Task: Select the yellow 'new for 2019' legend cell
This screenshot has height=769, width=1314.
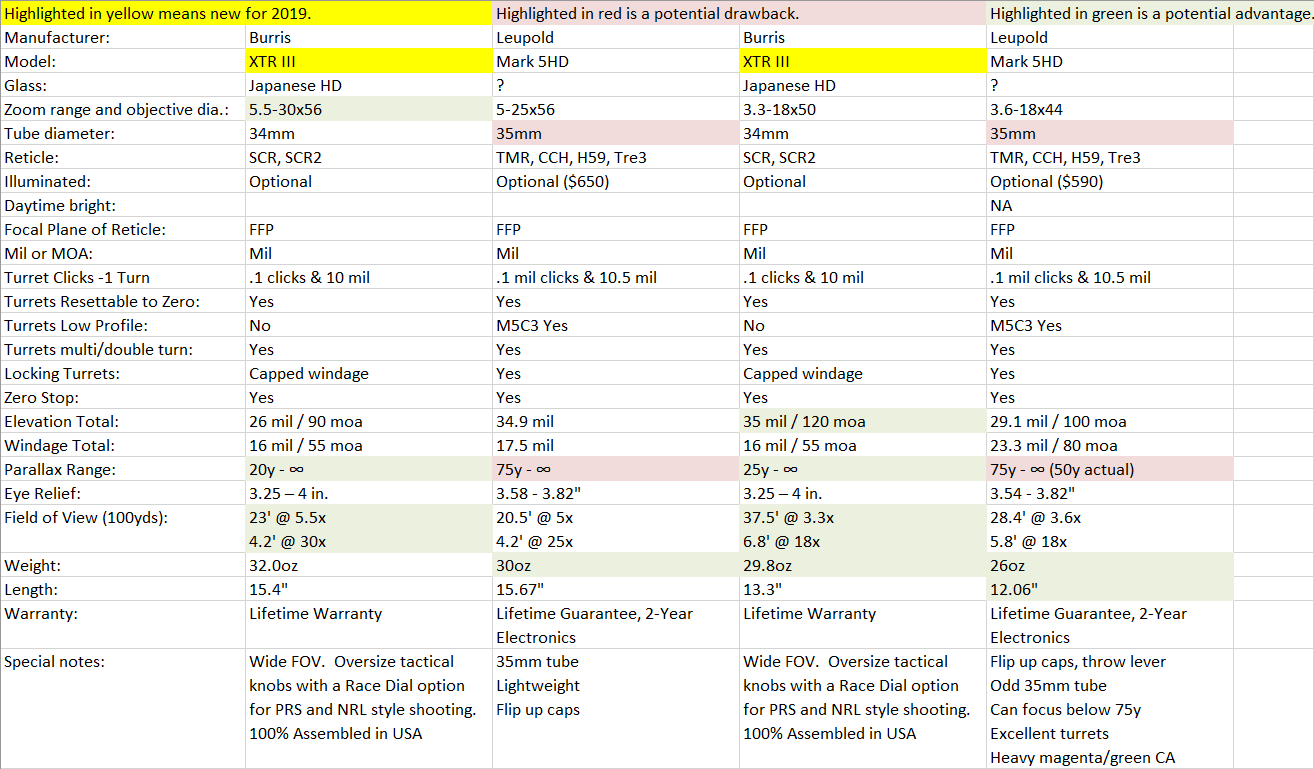Action: coord(247,13)
